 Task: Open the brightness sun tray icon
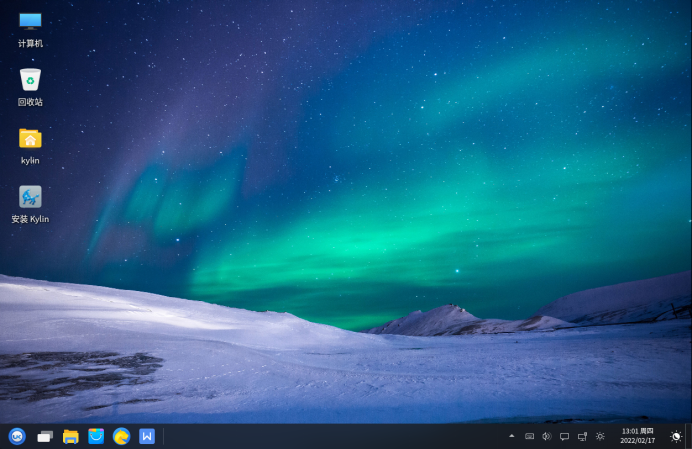(600, 437)
